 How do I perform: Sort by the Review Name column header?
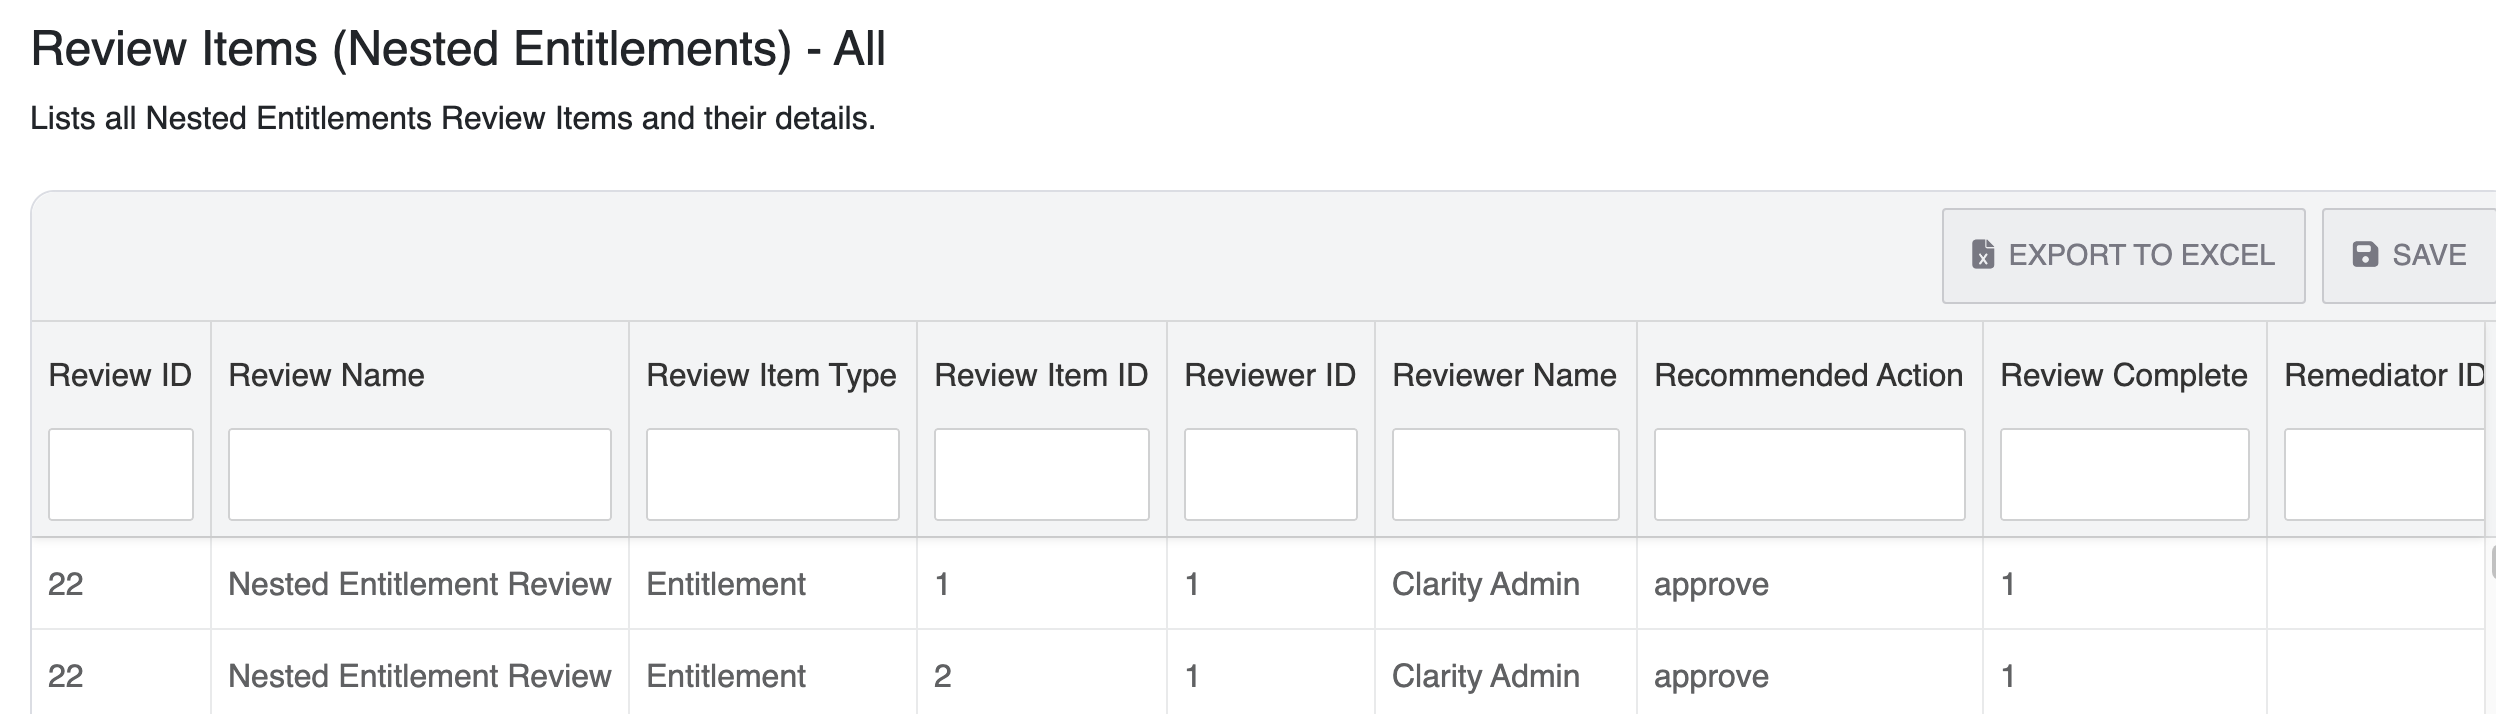pyautogui.click(x=326, y=375)
